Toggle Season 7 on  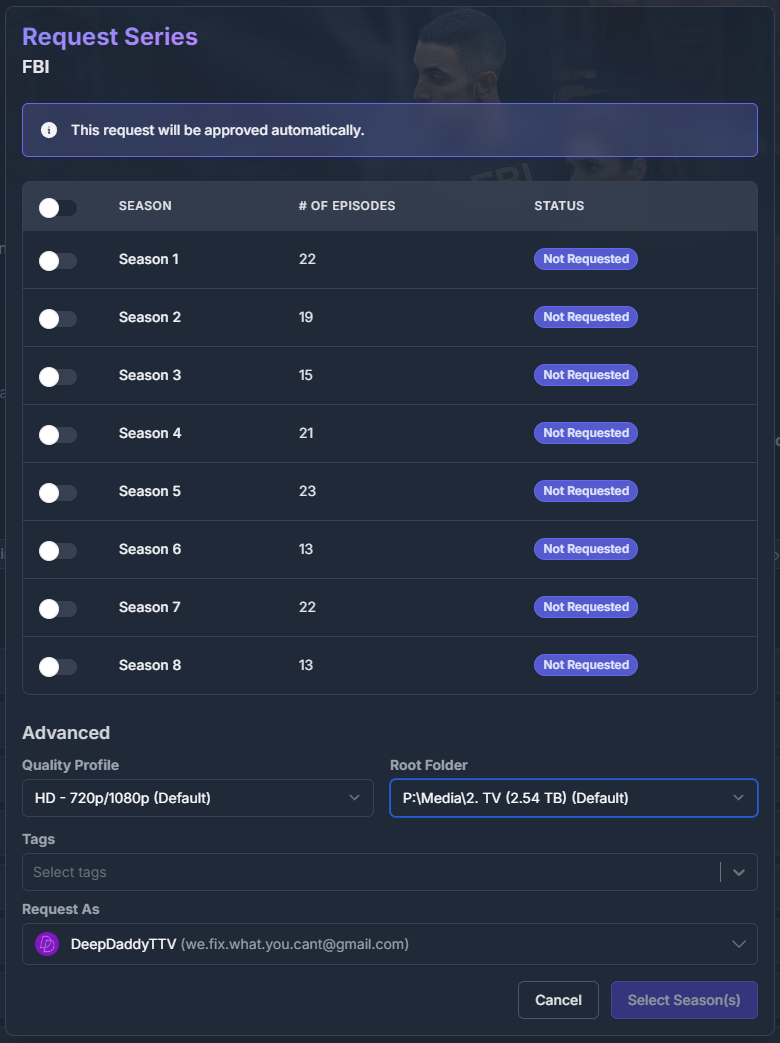tap(58, 608)
